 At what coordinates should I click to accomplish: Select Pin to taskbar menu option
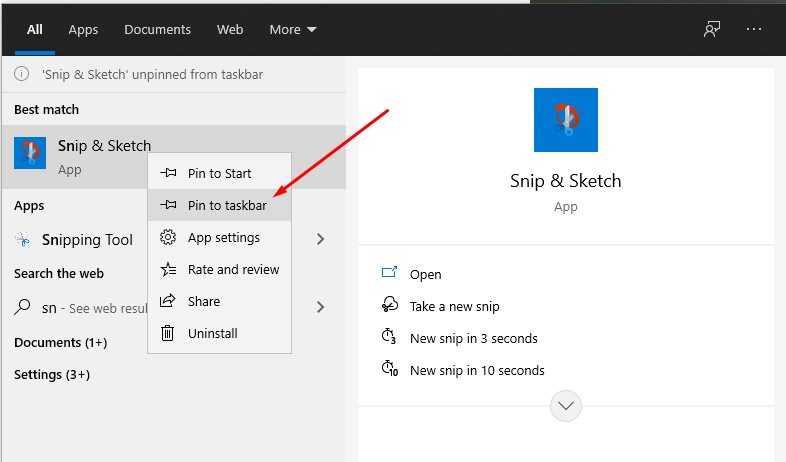point(226,205)
